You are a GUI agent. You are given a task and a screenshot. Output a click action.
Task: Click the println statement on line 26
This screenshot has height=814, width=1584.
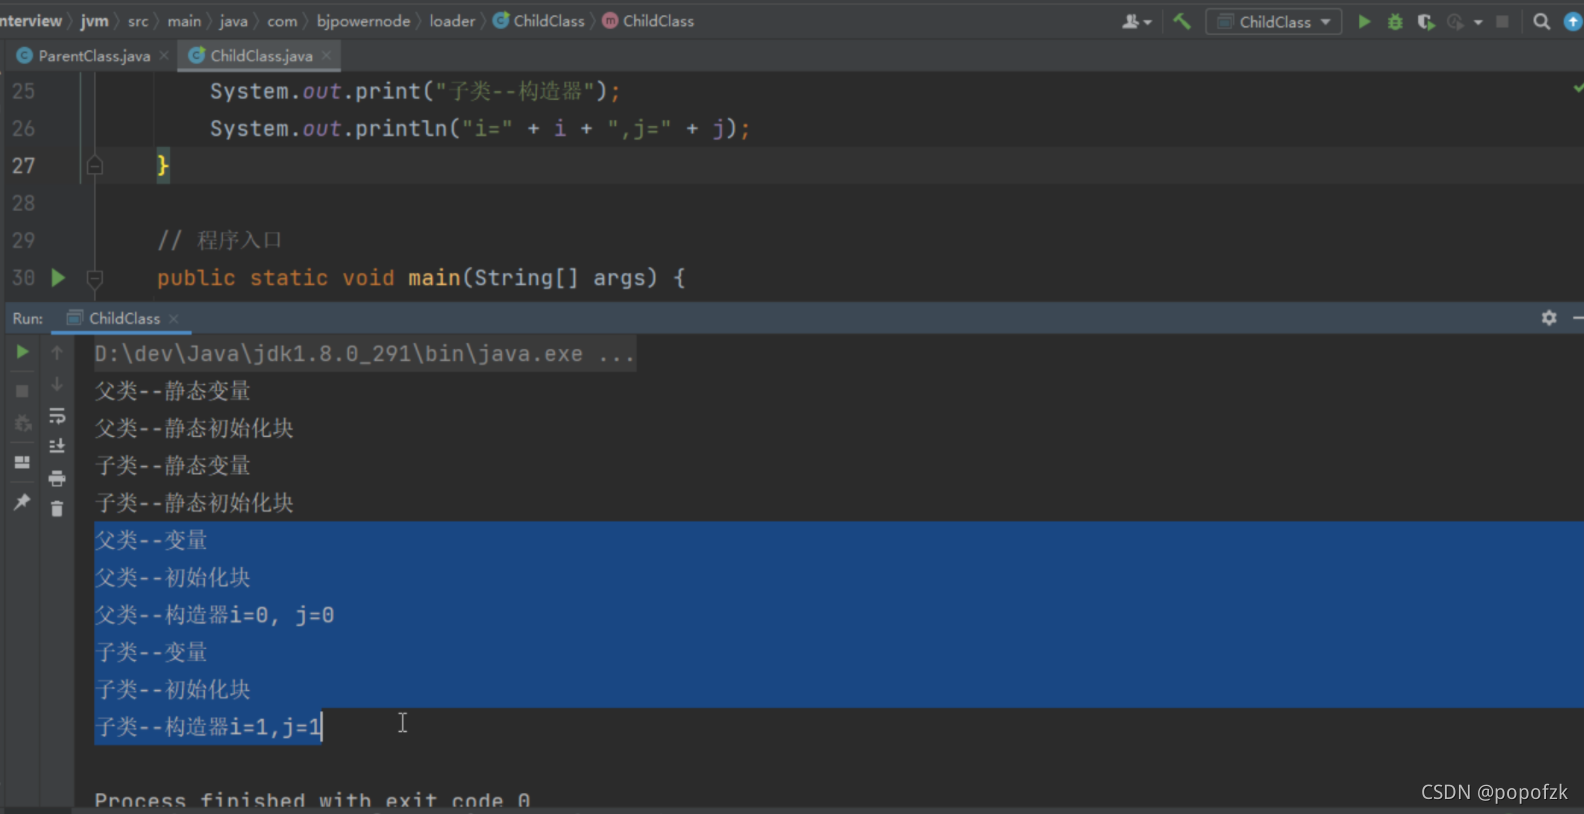tap(479, 128)
